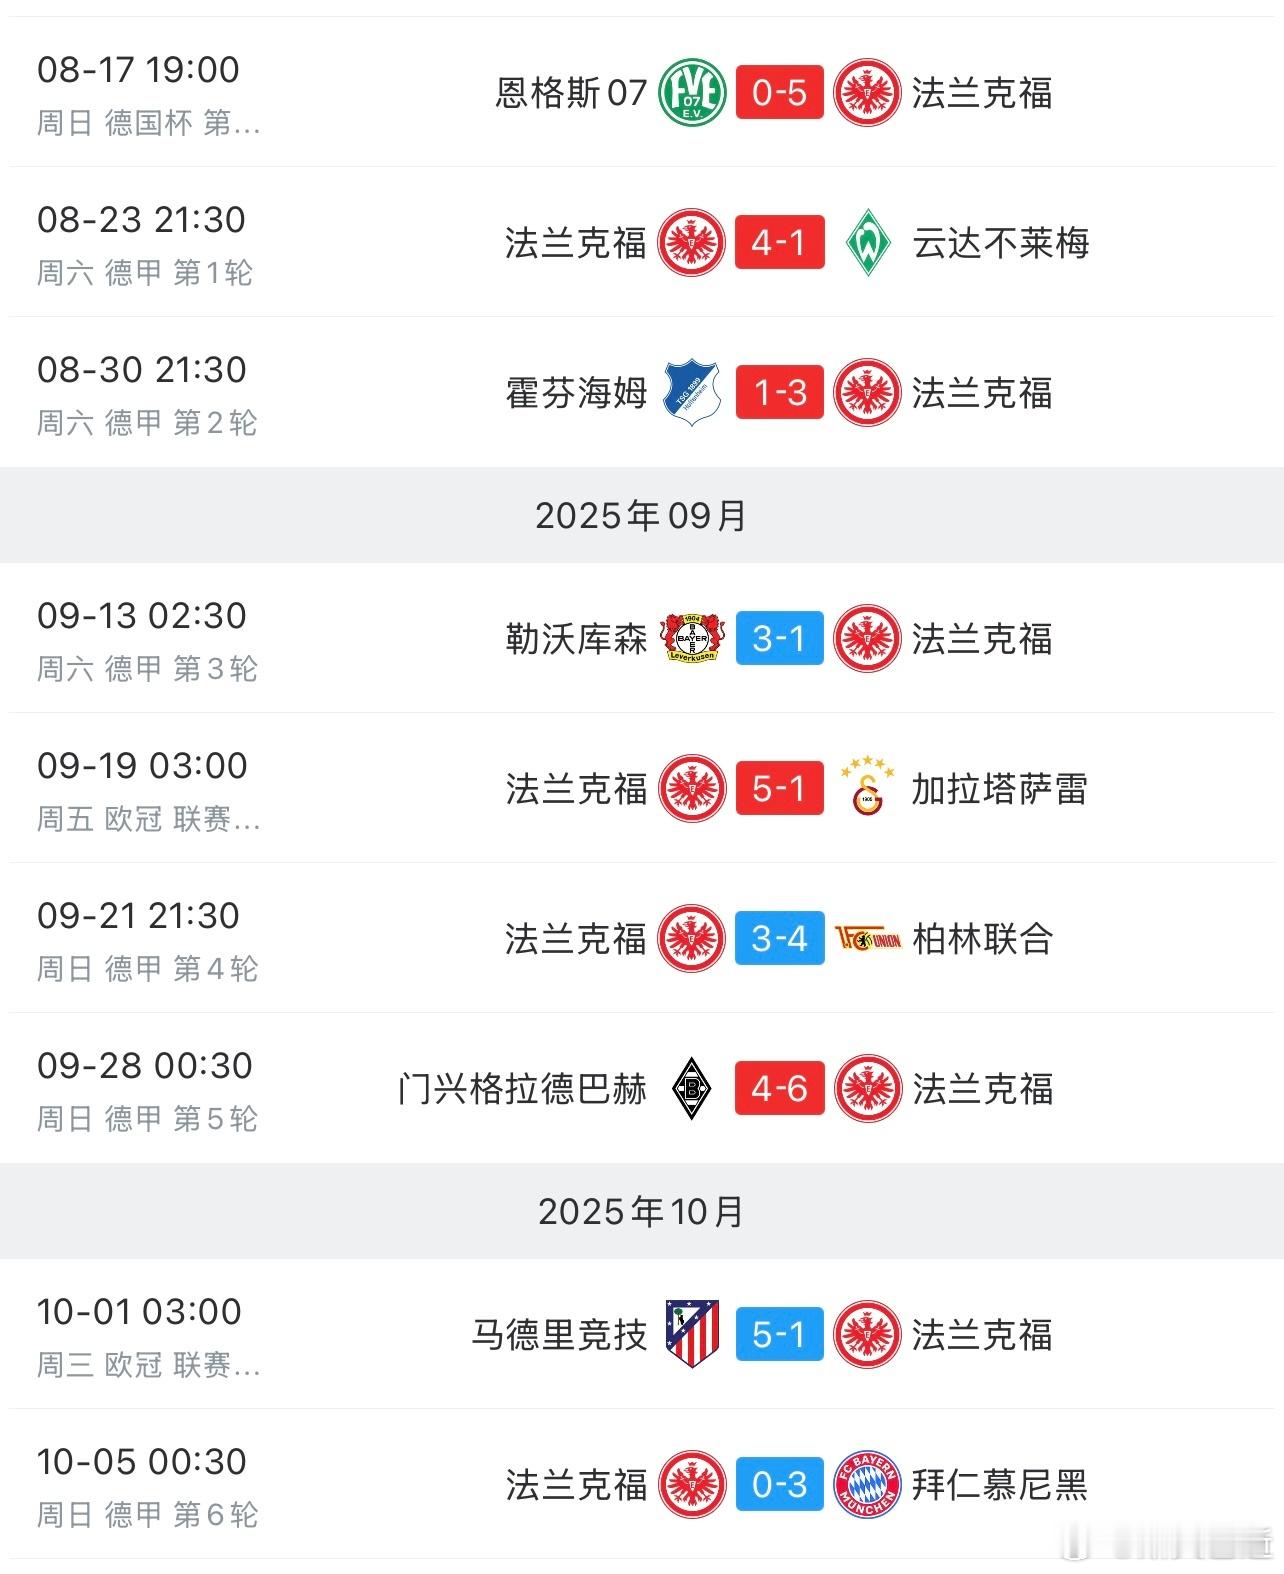Click the Bayern Munich club logo
1284x1574 pixels.
pyautogui.click(x=867, y=1485)
